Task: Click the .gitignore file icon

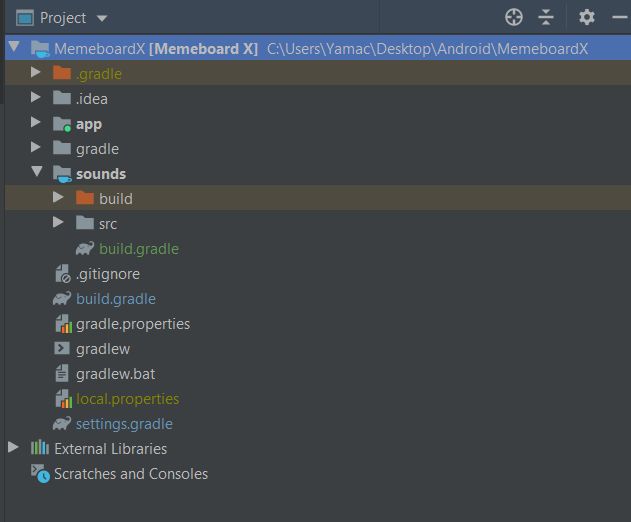Action: coord(62,274)
